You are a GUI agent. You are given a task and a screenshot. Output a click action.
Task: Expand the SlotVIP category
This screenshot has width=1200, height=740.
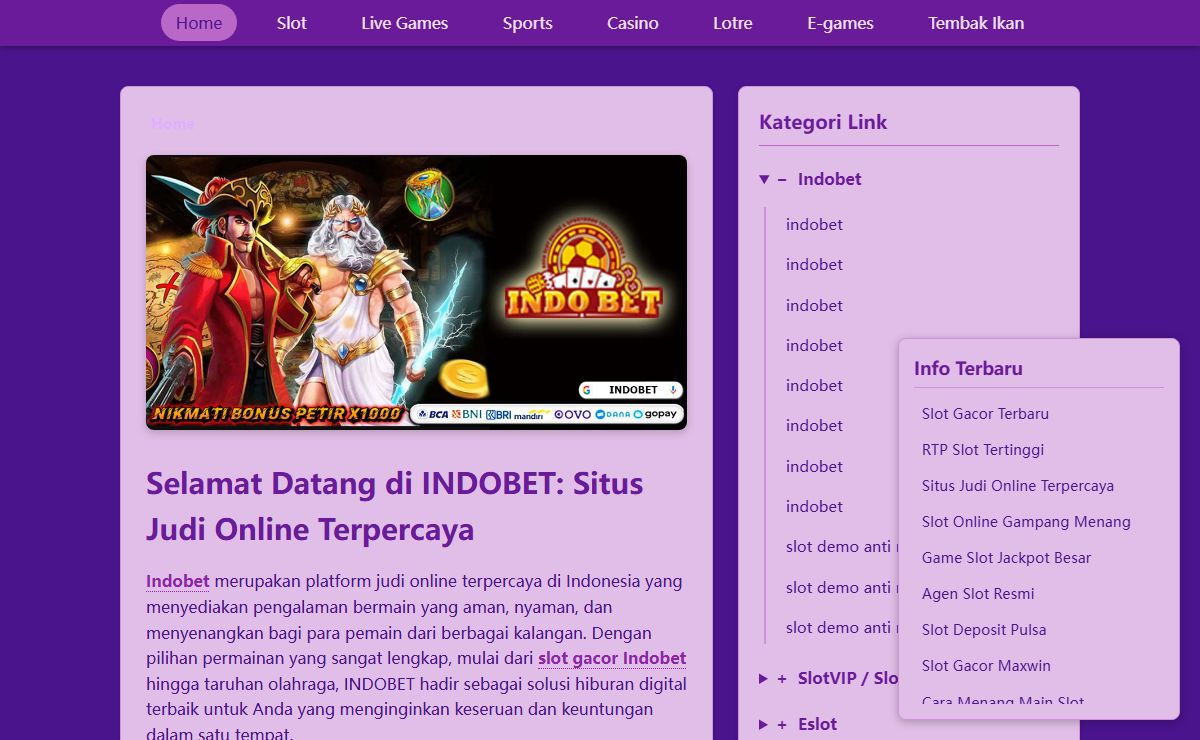coord(828,678)
